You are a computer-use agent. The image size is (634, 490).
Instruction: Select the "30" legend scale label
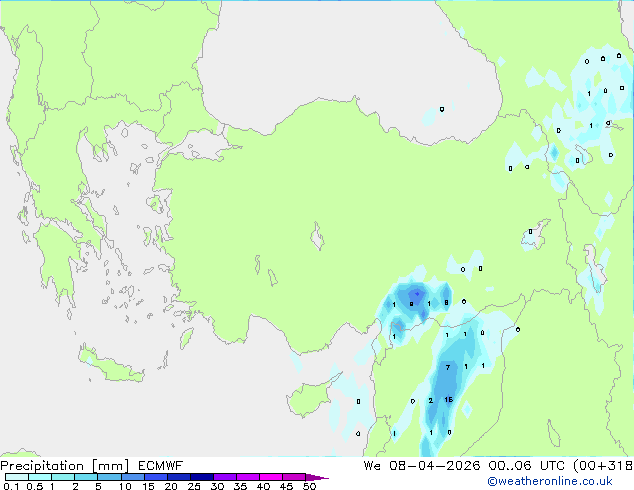click(x=217, y=486)
